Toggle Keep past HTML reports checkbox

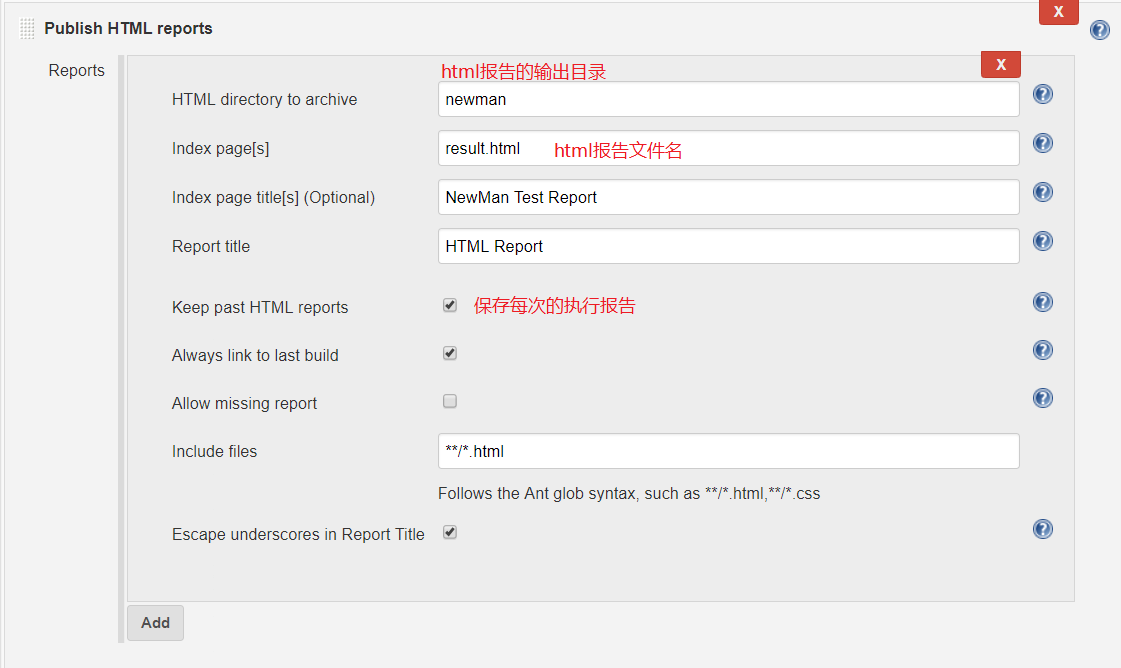450,305
